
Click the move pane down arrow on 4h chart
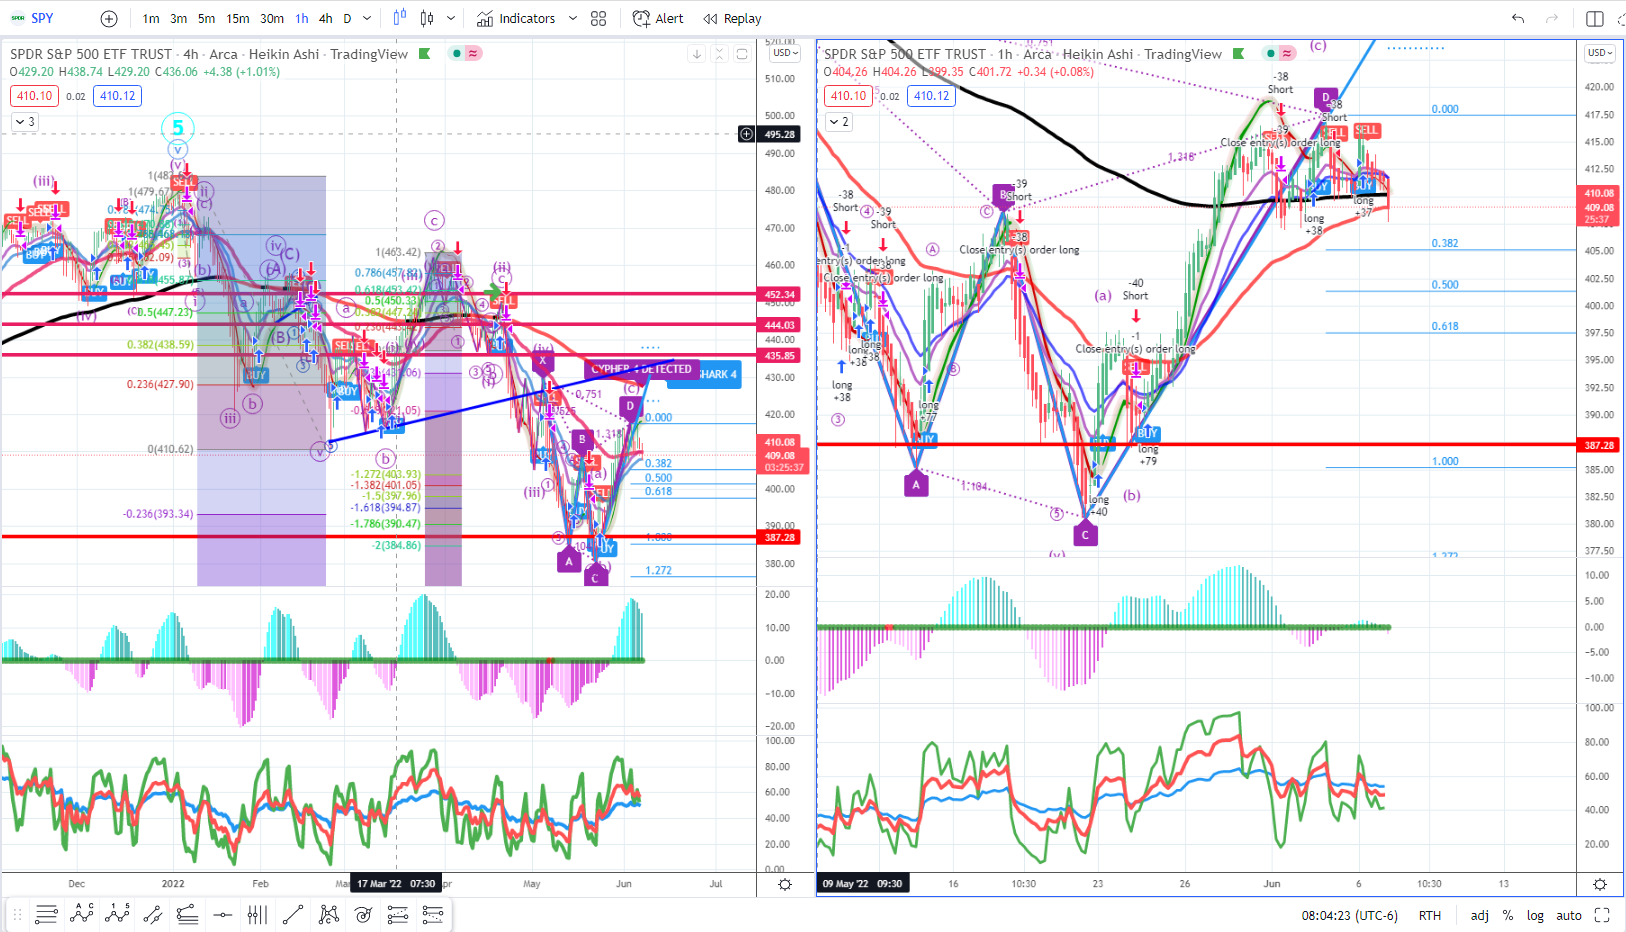point(697,54)
